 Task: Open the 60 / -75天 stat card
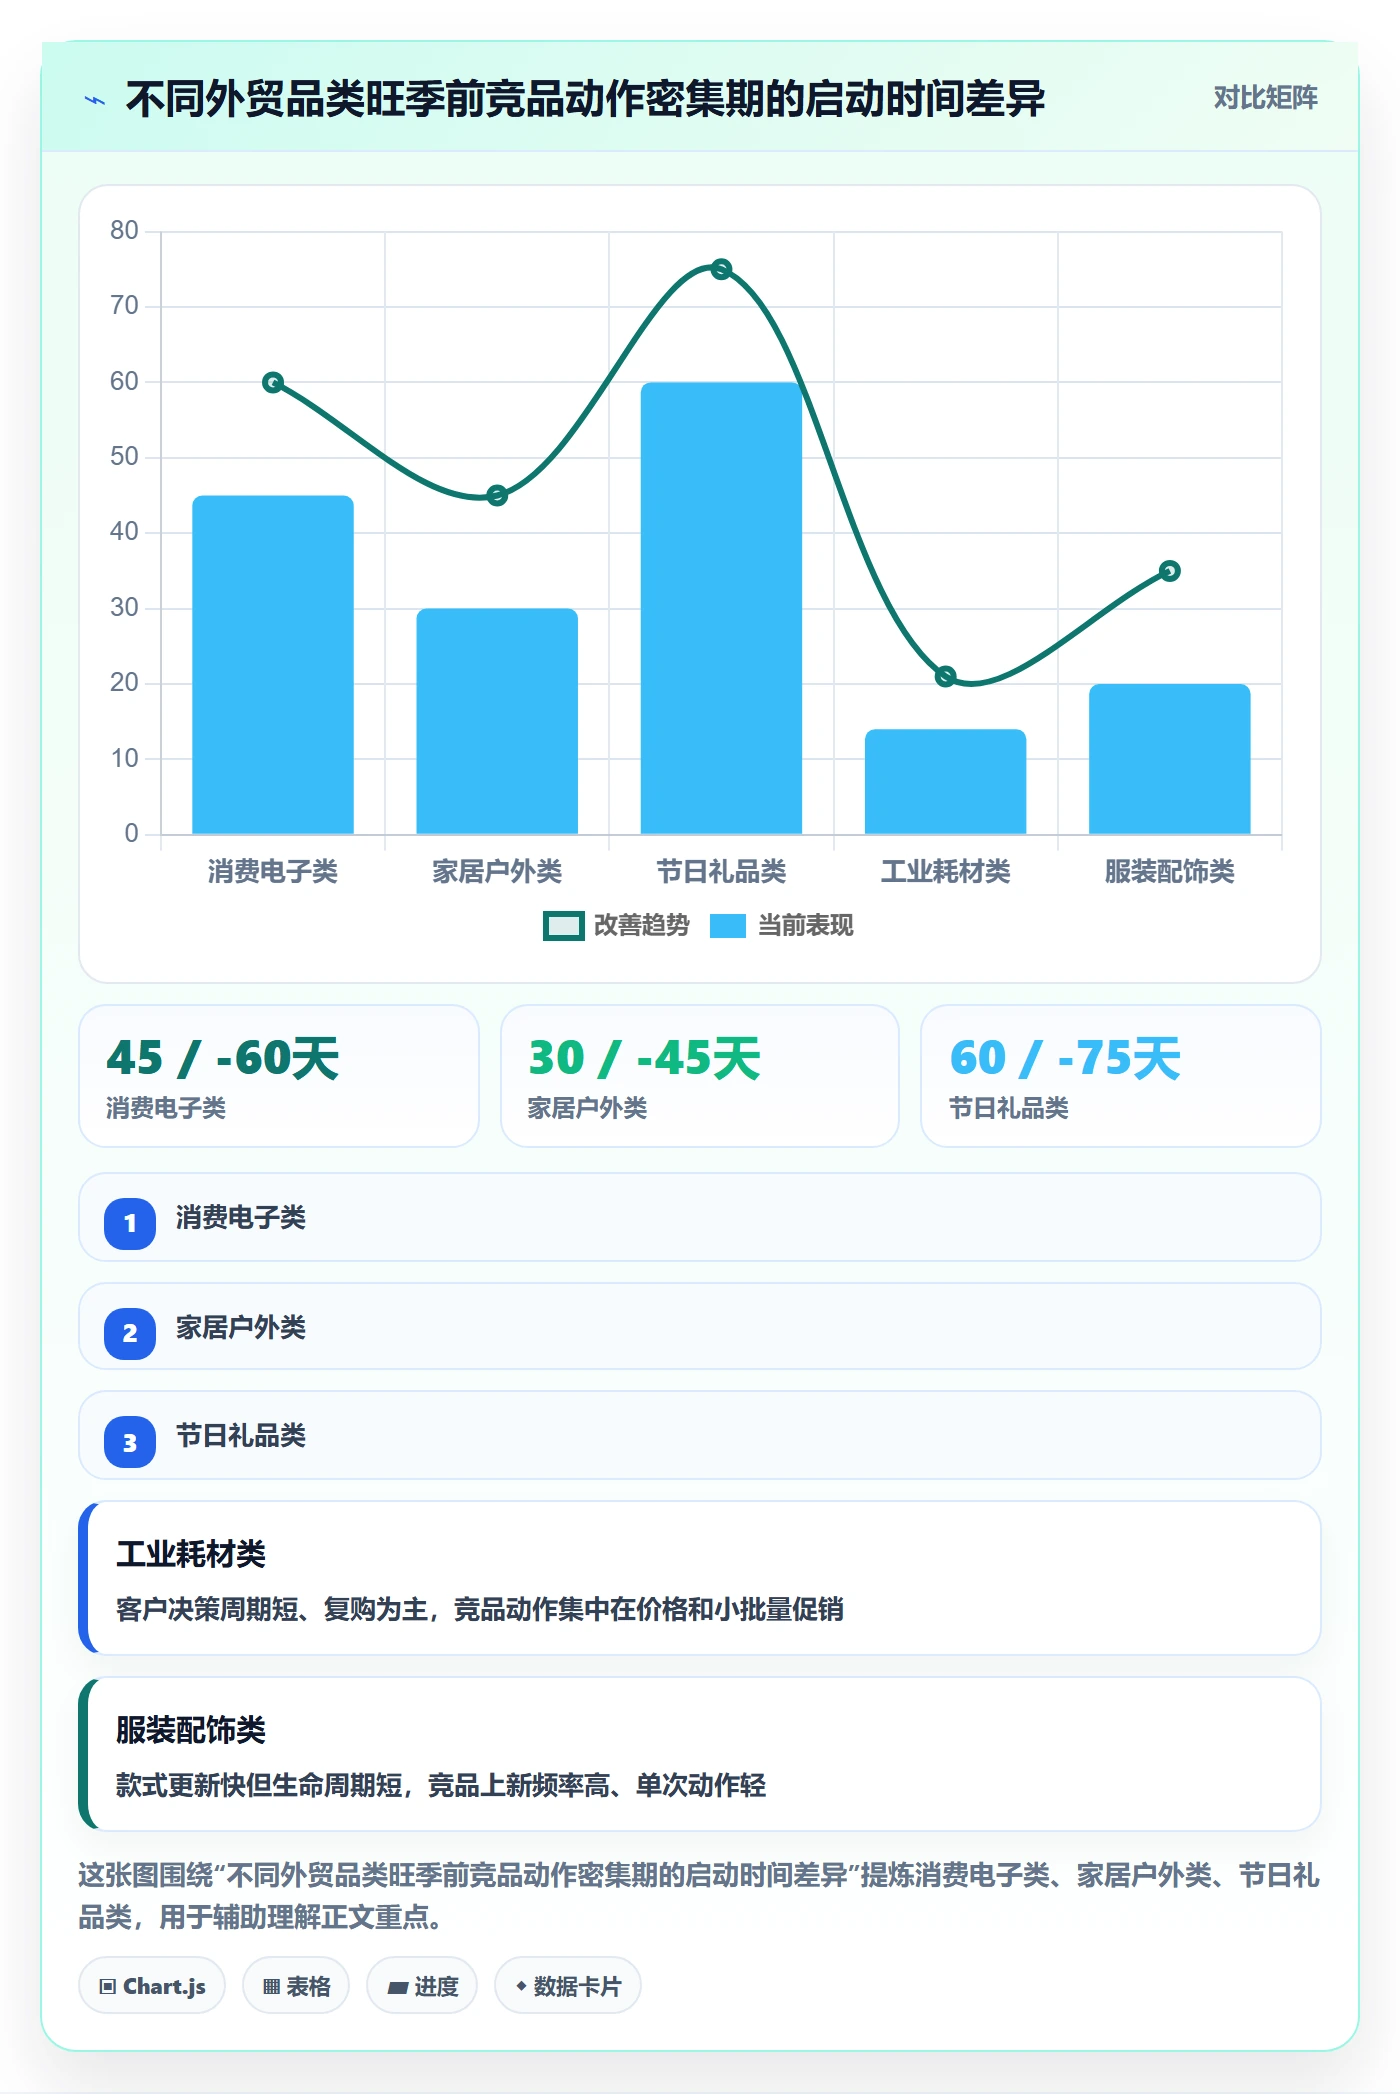click(1121, 1076)
